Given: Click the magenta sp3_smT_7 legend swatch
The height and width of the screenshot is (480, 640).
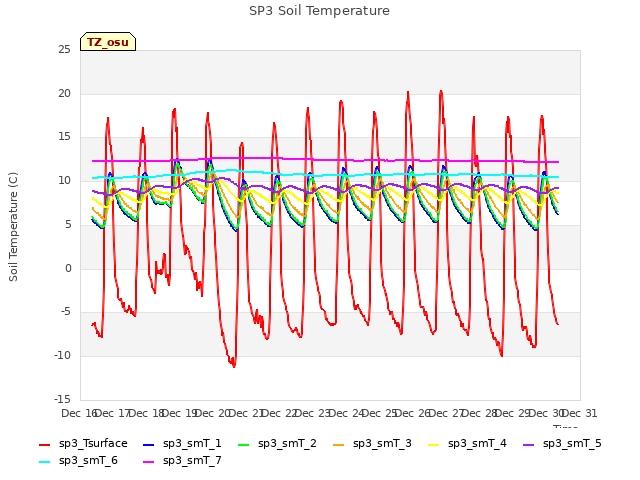Looking at the screenshot, I should click(149, 462).
